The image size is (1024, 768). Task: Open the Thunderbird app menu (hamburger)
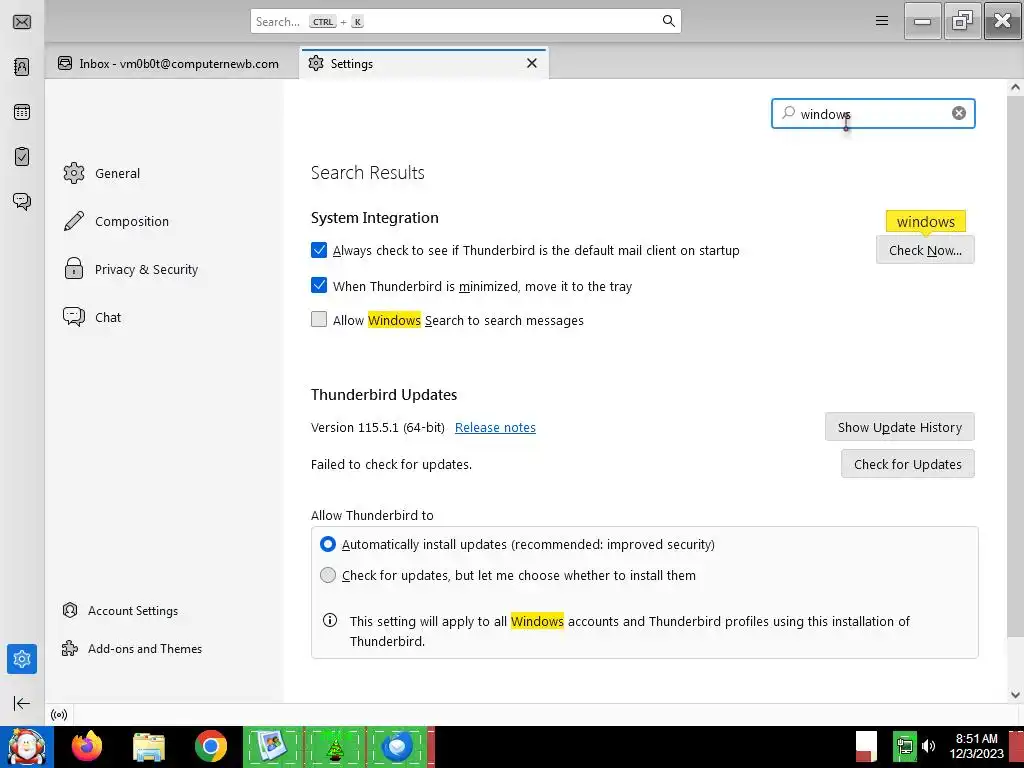882,21
